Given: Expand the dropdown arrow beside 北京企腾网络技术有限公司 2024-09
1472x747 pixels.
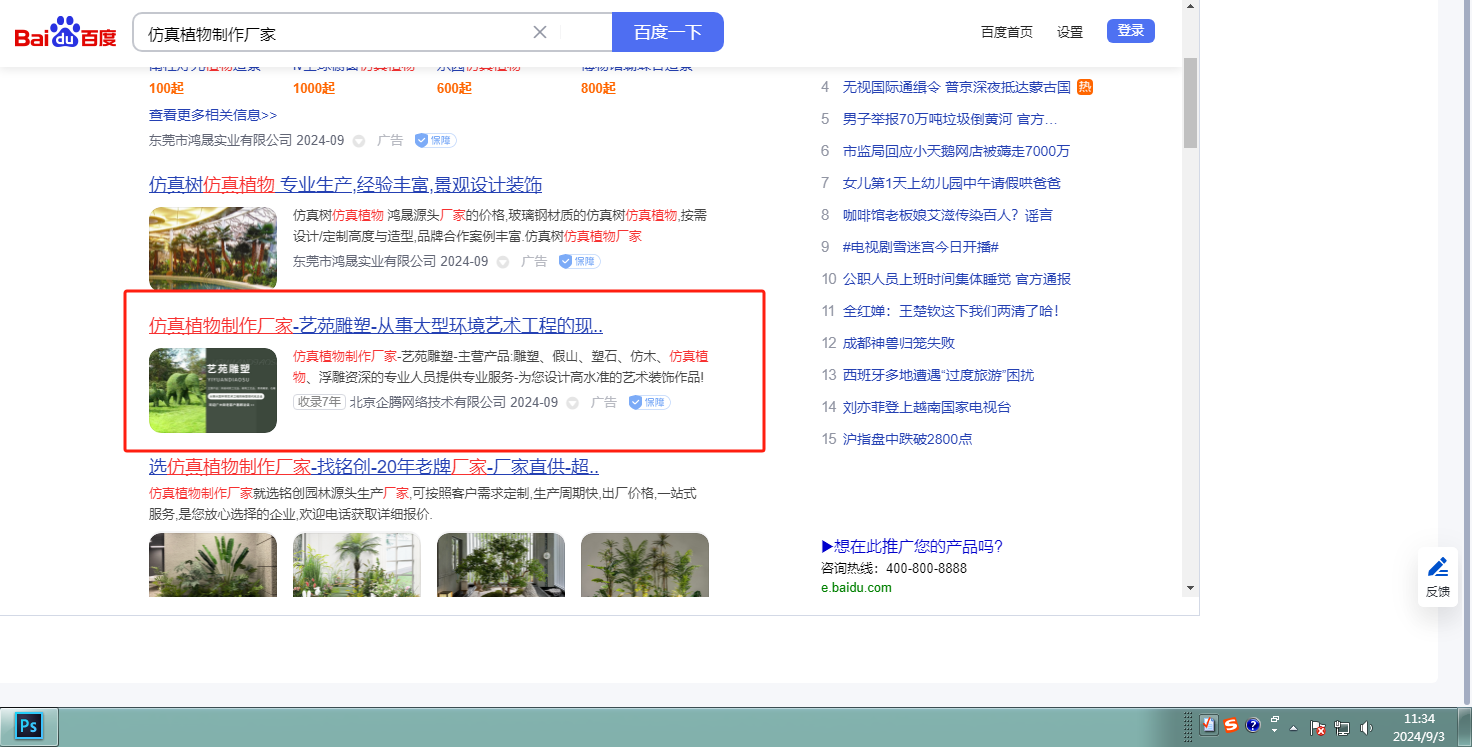Looking at the screenshot, I should pos(573,403).
